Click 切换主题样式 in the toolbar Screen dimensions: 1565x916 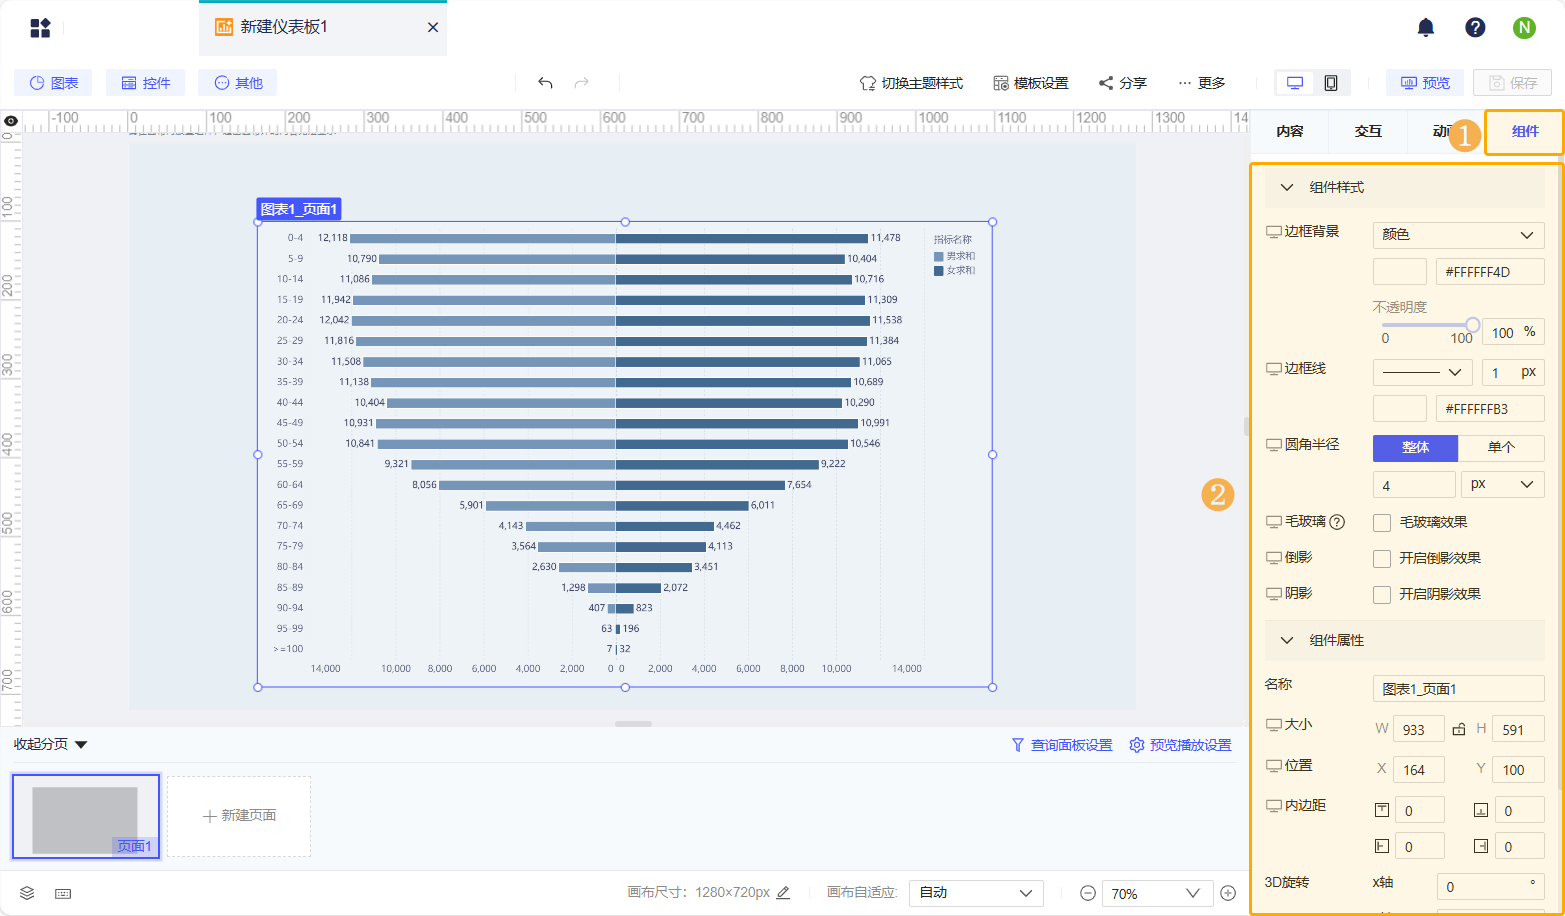click(911, 83)
